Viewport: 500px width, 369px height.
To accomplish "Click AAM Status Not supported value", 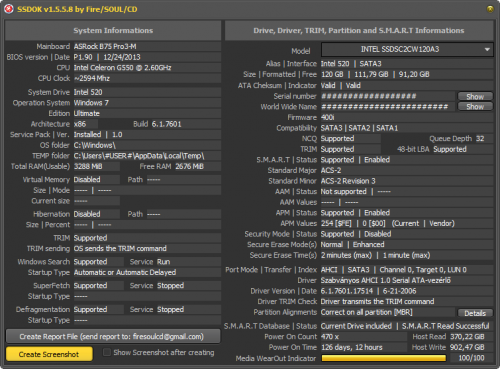I will (343, 192).
